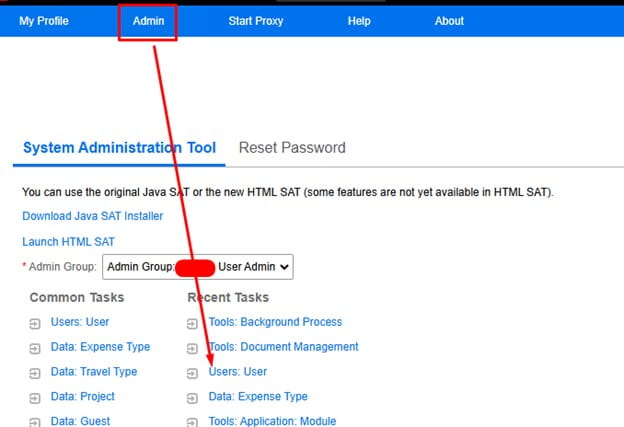
Task: Click arrow icon beside Users: User in Common Tasks
Action: (x=35, y=323)
